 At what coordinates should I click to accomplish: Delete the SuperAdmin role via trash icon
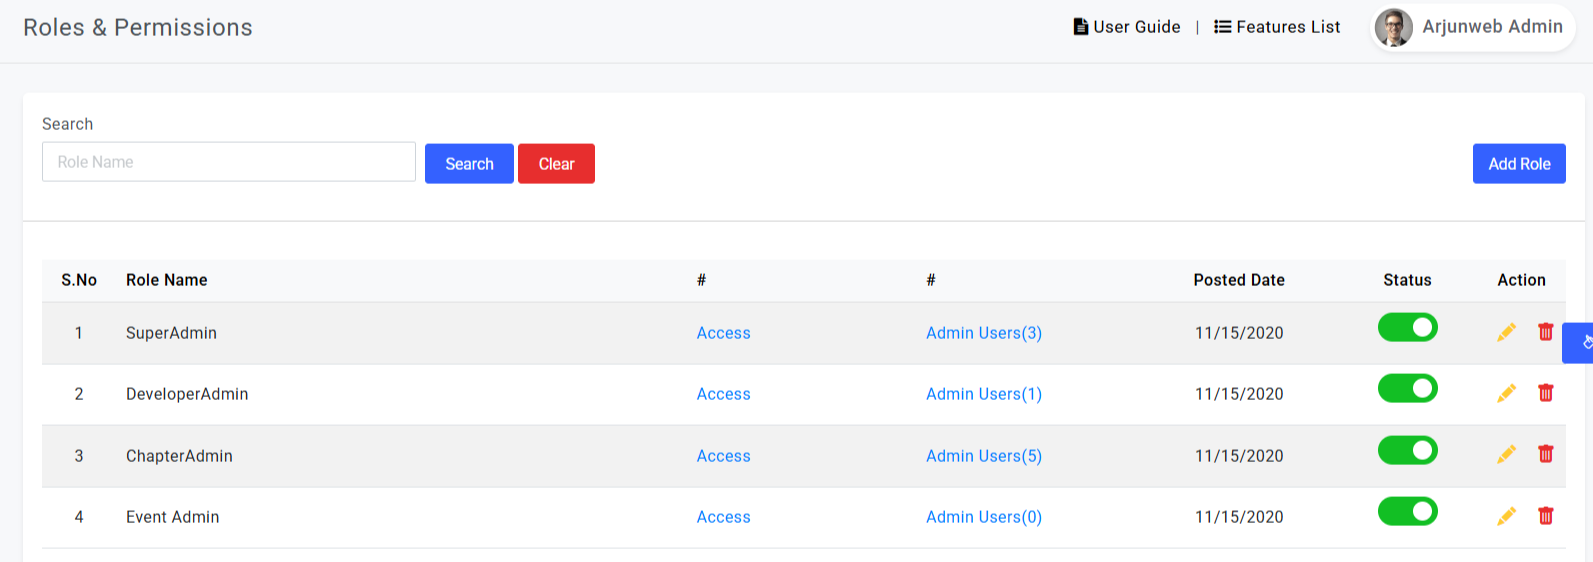pos(1545,332)
